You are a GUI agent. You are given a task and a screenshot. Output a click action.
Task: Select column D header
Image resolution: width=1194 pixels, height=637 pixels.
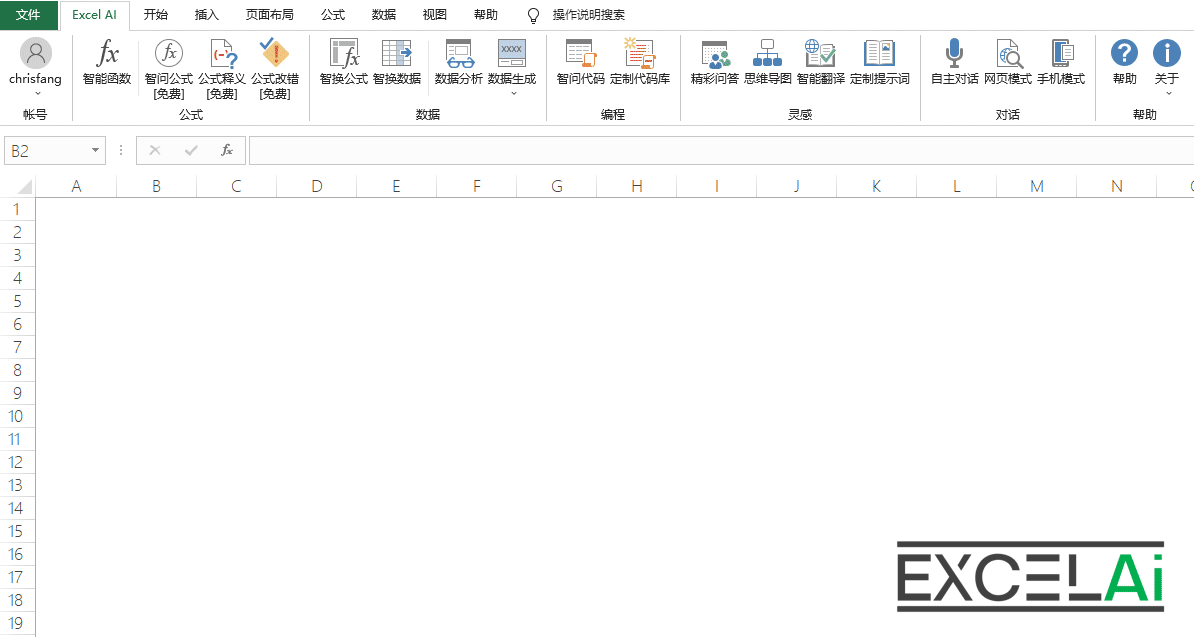click(317, 186)
